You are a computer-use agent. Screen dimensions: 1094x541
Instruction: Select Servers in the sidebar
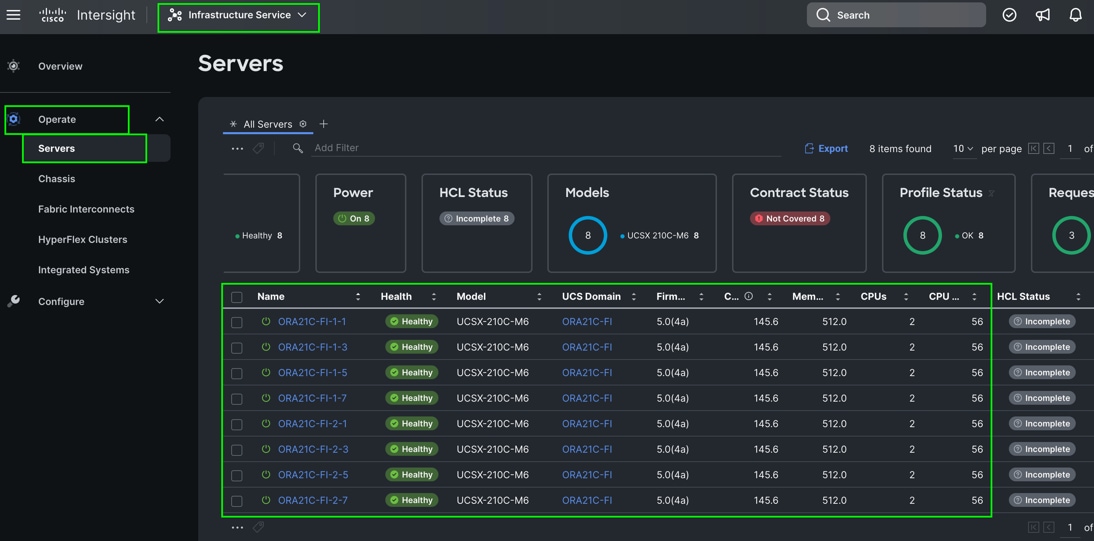[x=57, y=149]
